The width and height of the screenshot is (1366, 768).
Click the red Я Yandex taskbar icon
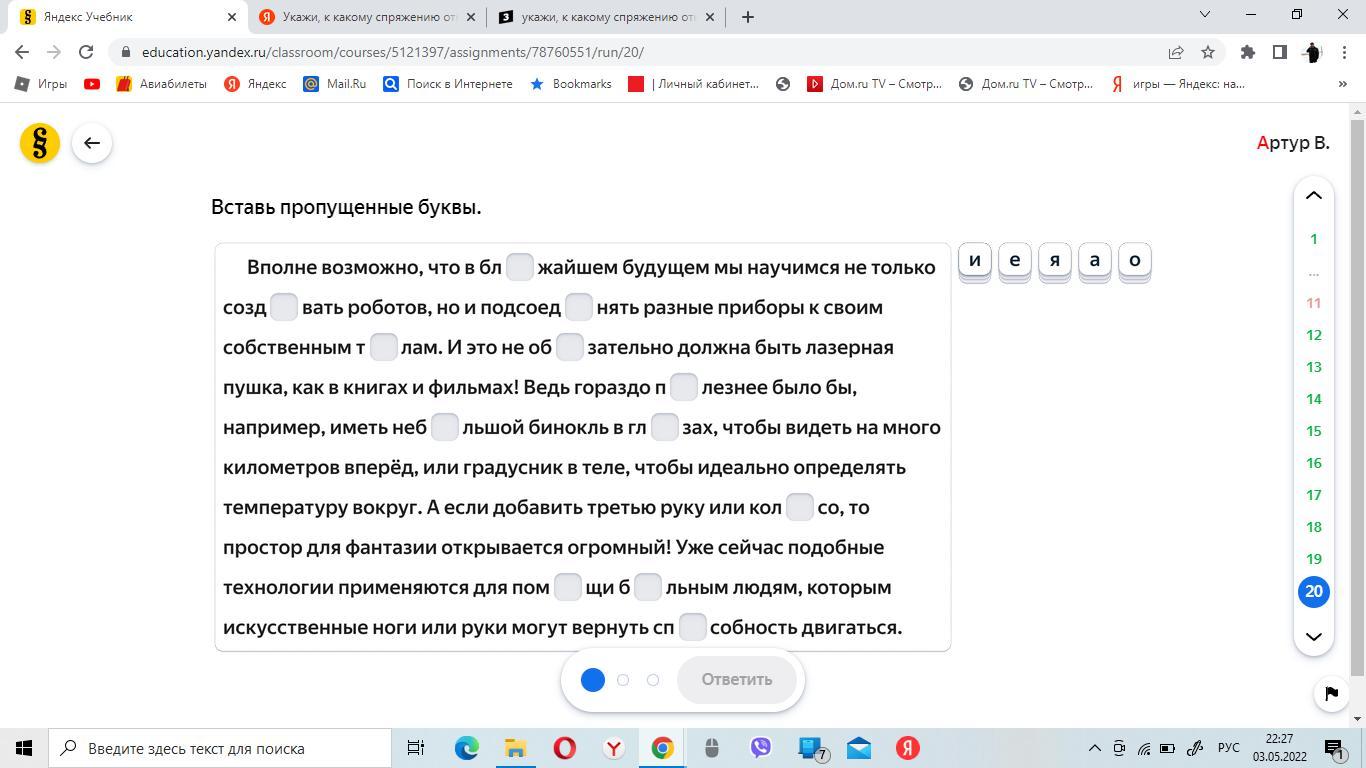coord(908,748)
